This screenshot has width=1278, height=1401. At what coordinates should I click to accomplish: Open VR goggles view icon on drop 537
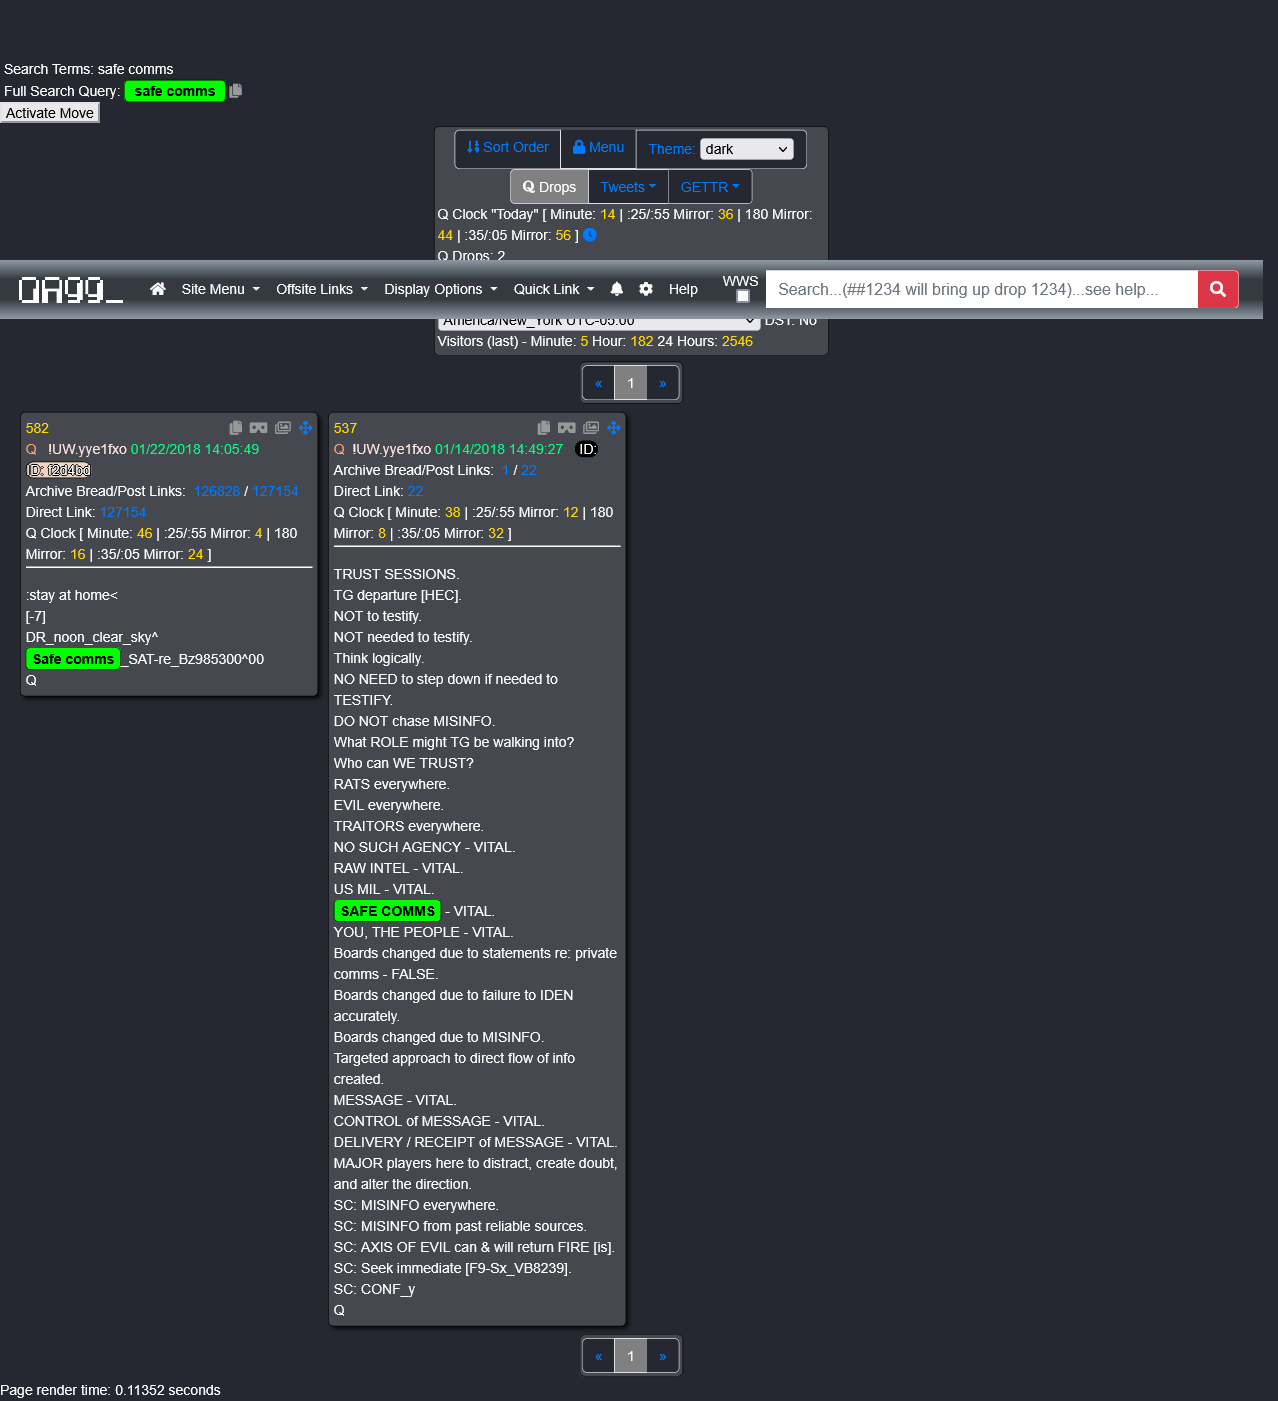pos(567,428)
